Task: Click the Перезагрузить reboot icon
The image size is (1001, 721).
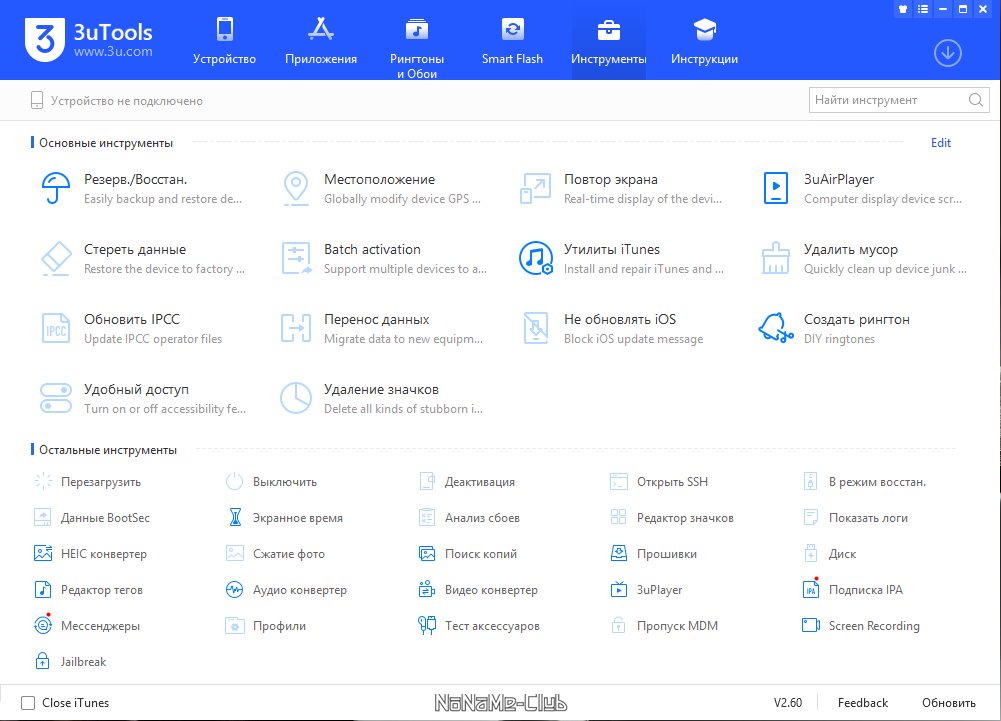Action: (x=43, y=482)
